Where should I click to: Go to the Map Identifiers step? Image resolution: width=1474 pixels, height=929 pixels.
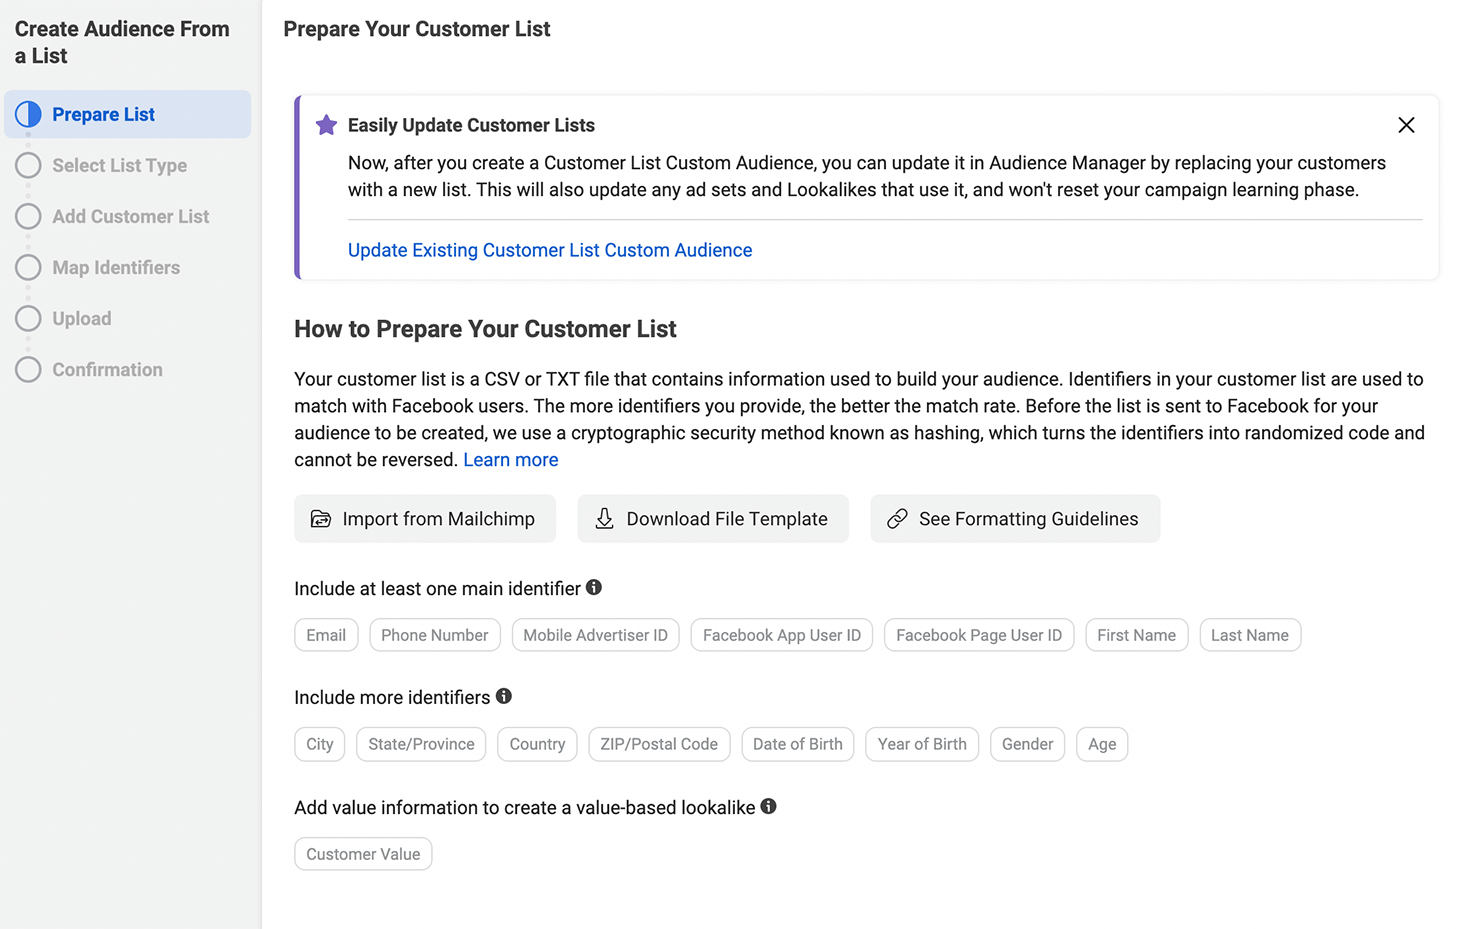pos(116,267)
